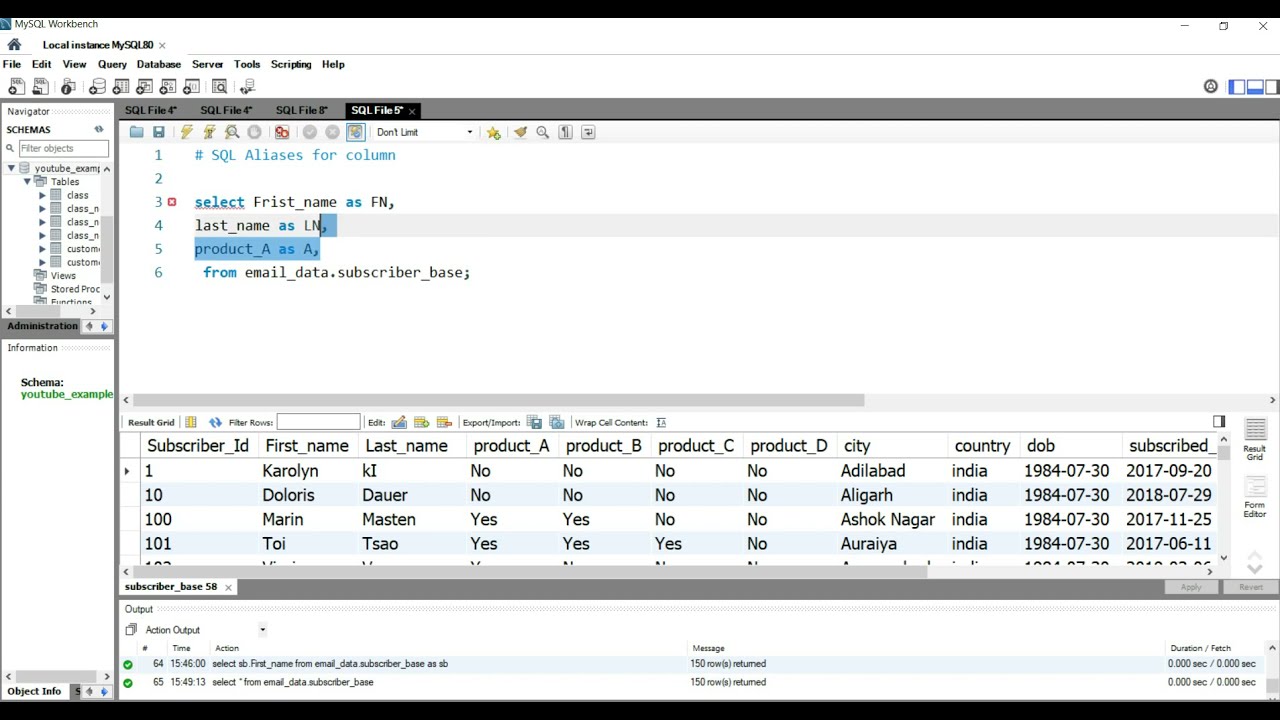Click the reconnect to DBMS icon

pos(247,87)
